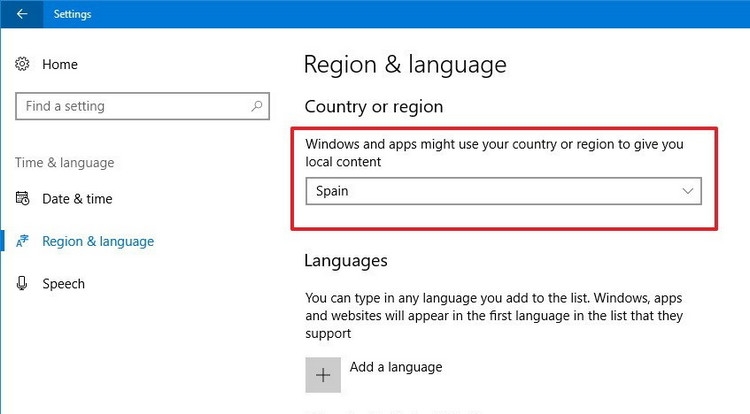Click the Time & language category heading

pyautogui.click(x=65, y=162)
